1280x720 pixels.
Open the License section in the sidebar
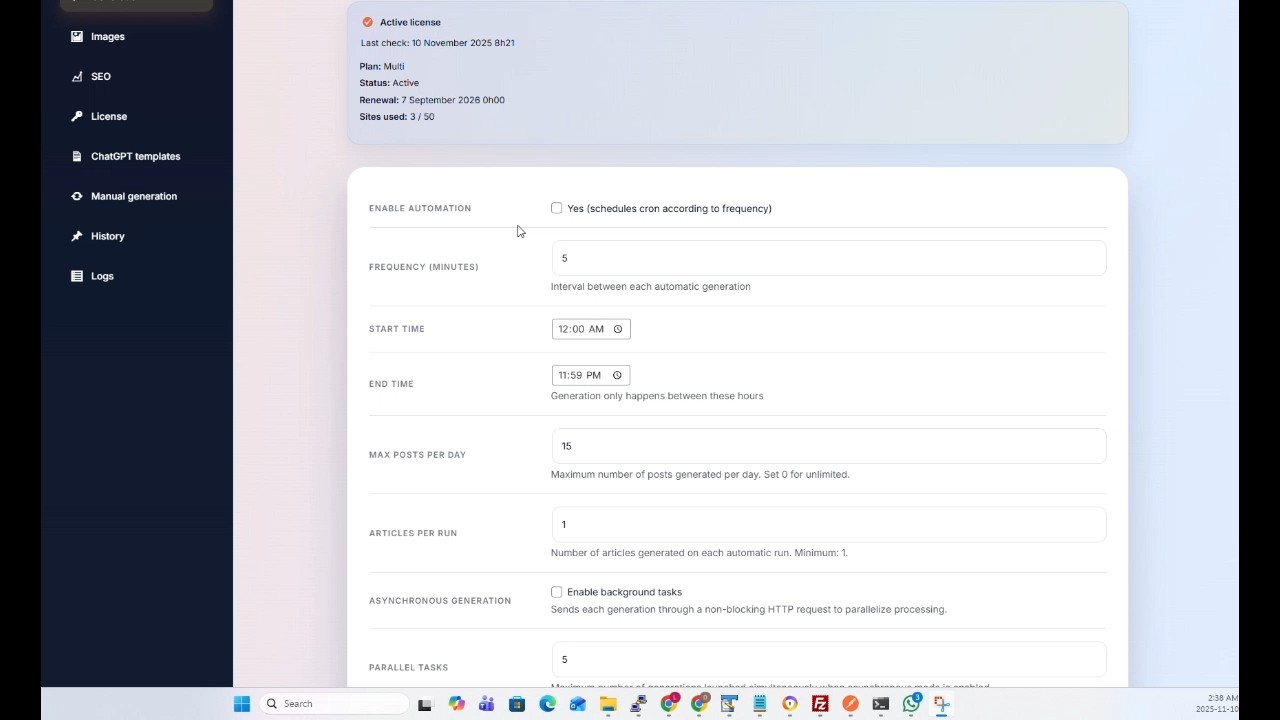[77, 116]
